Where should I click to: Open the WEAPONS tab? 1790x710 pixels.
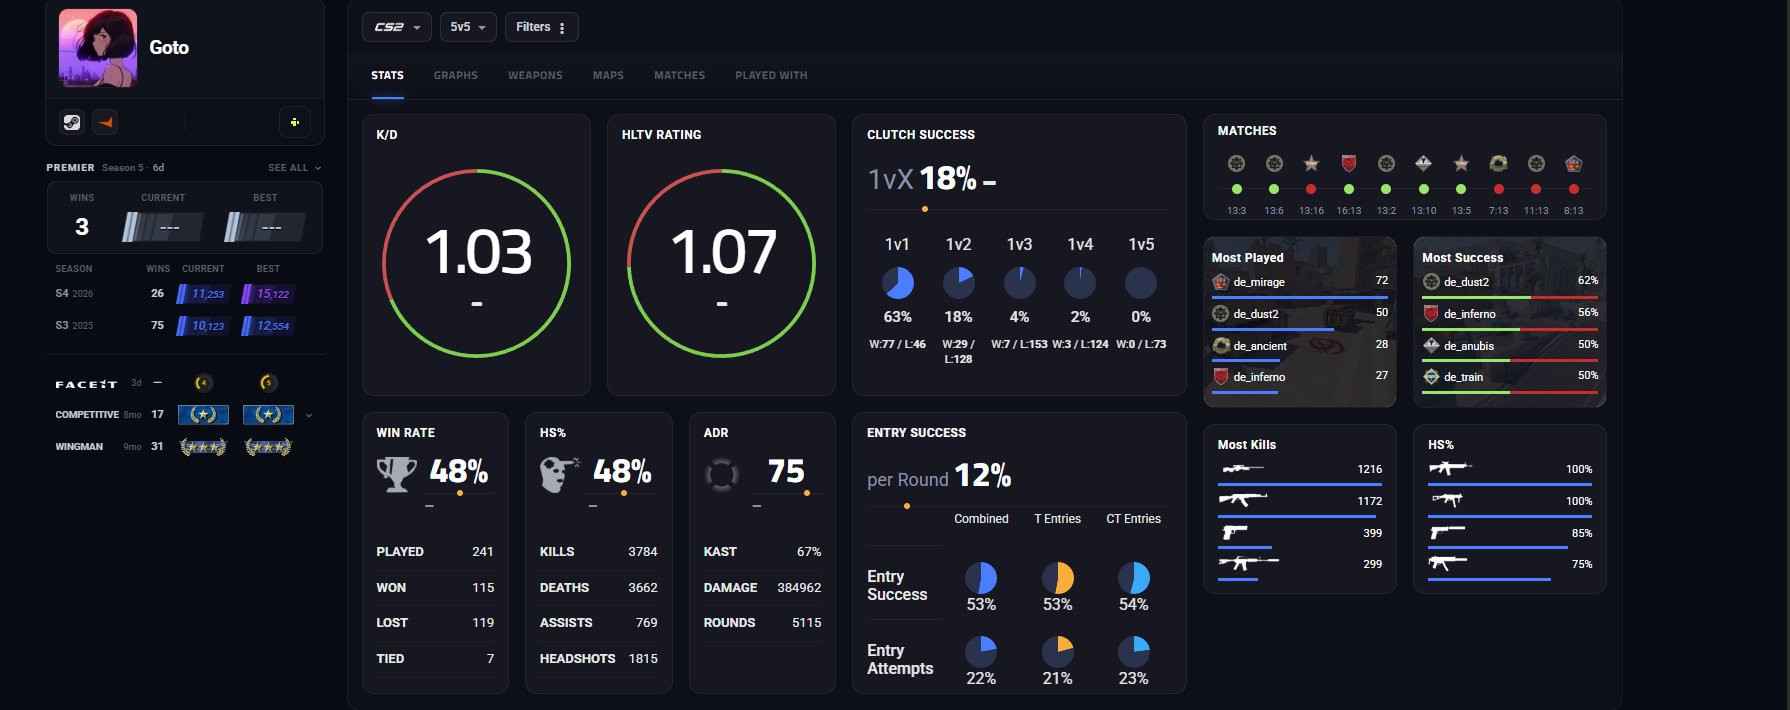[535, 75]
